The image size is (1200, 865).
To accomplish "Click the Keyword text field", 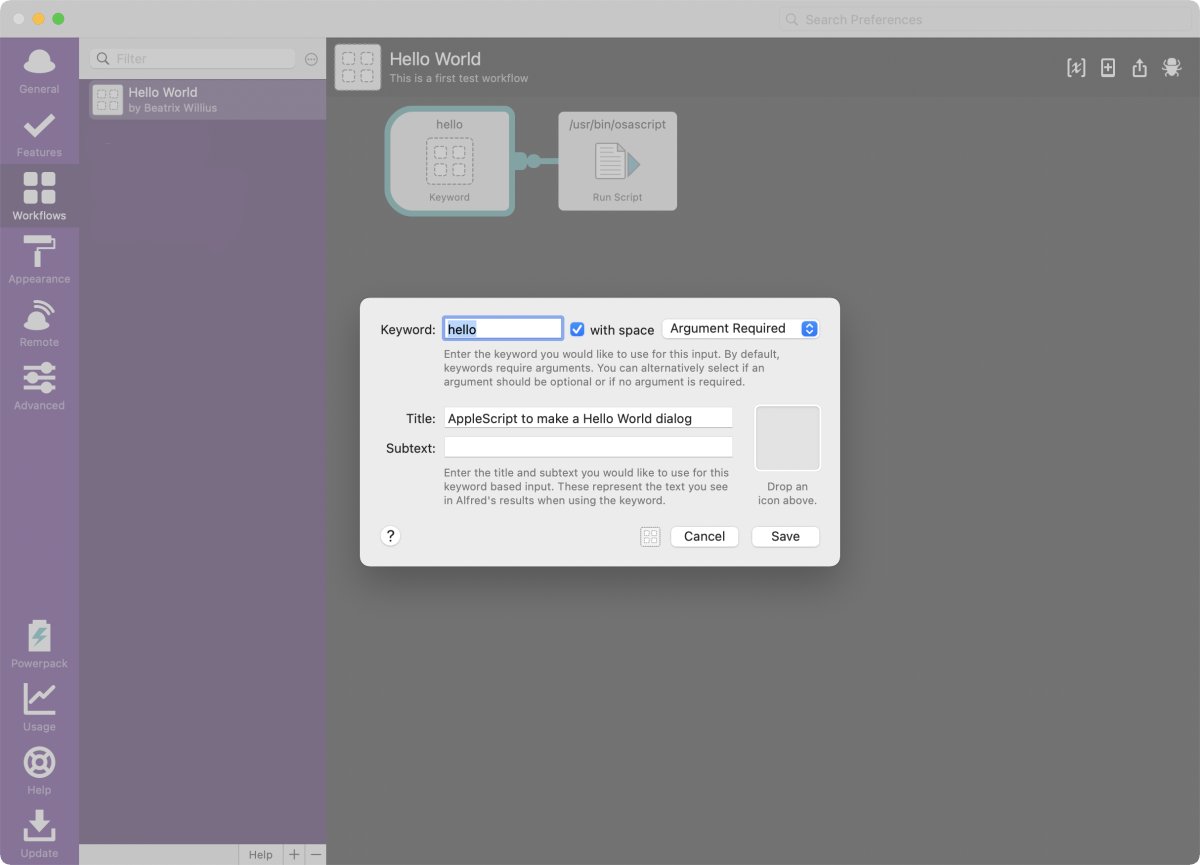I will click(503, 328).
